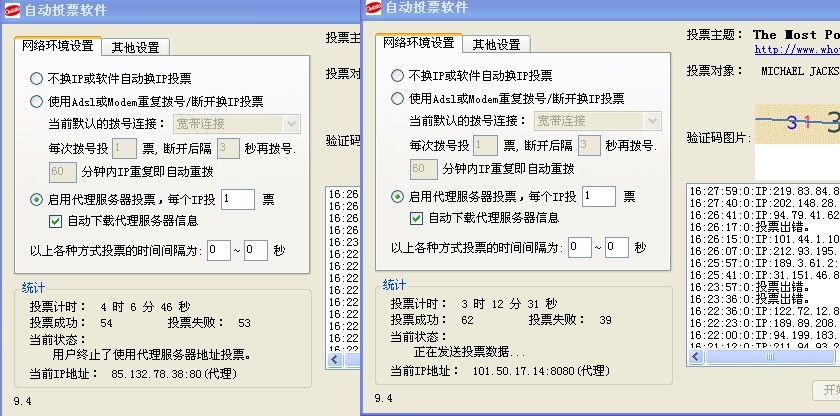
Task: Enable proxy server voting in the right window
Action: pos(398,197)
